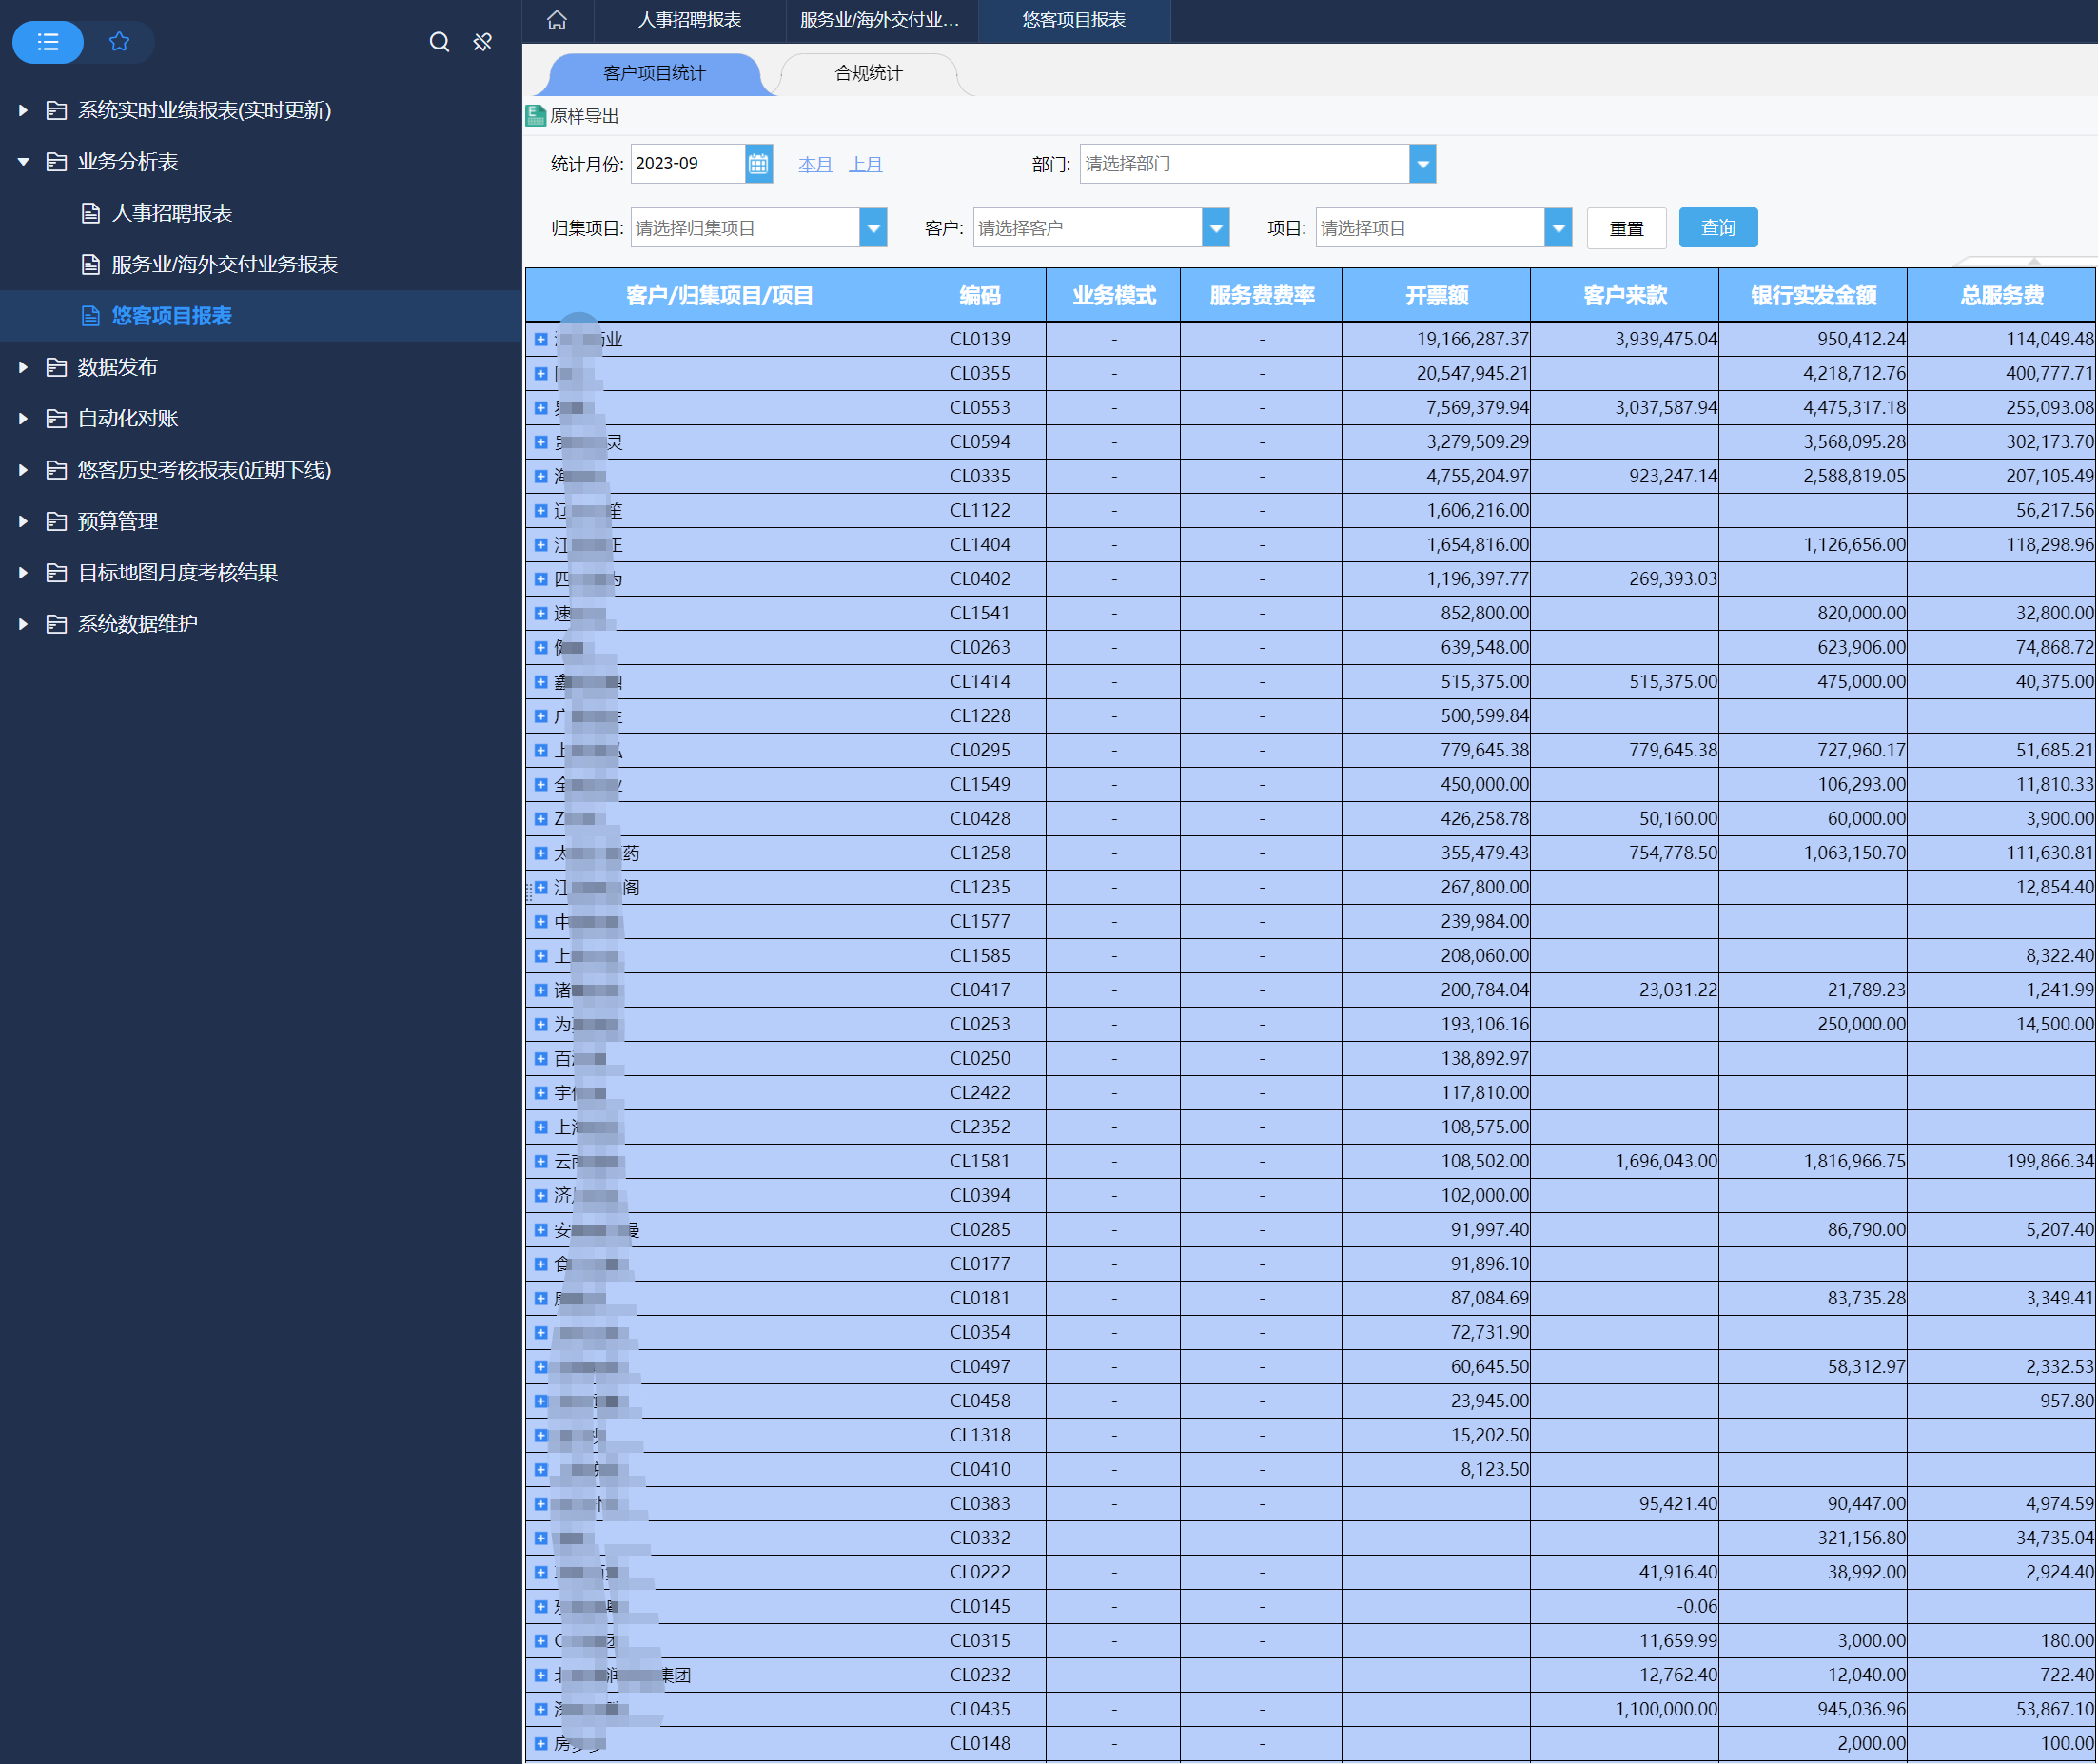Collapse the 业务分析表 folder

(23, 162)
